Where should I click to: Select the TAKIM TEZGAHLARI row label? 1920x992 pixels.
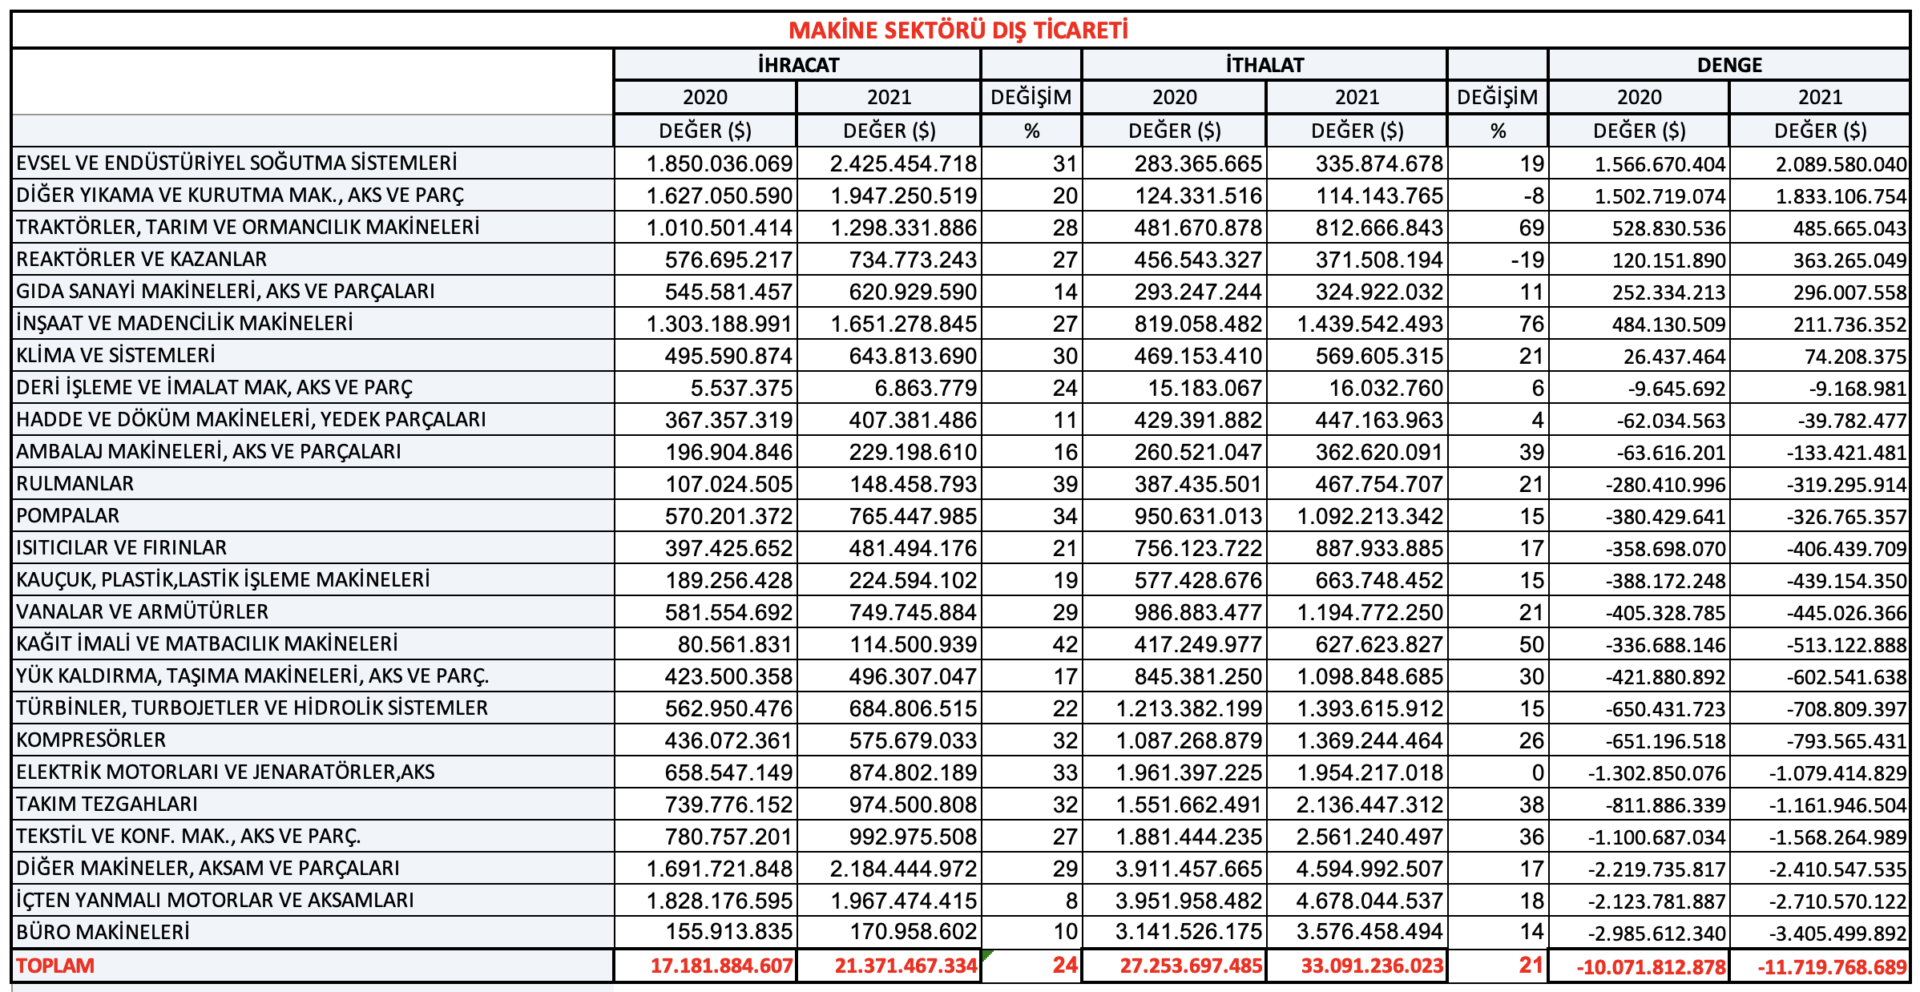pos(106,804)
